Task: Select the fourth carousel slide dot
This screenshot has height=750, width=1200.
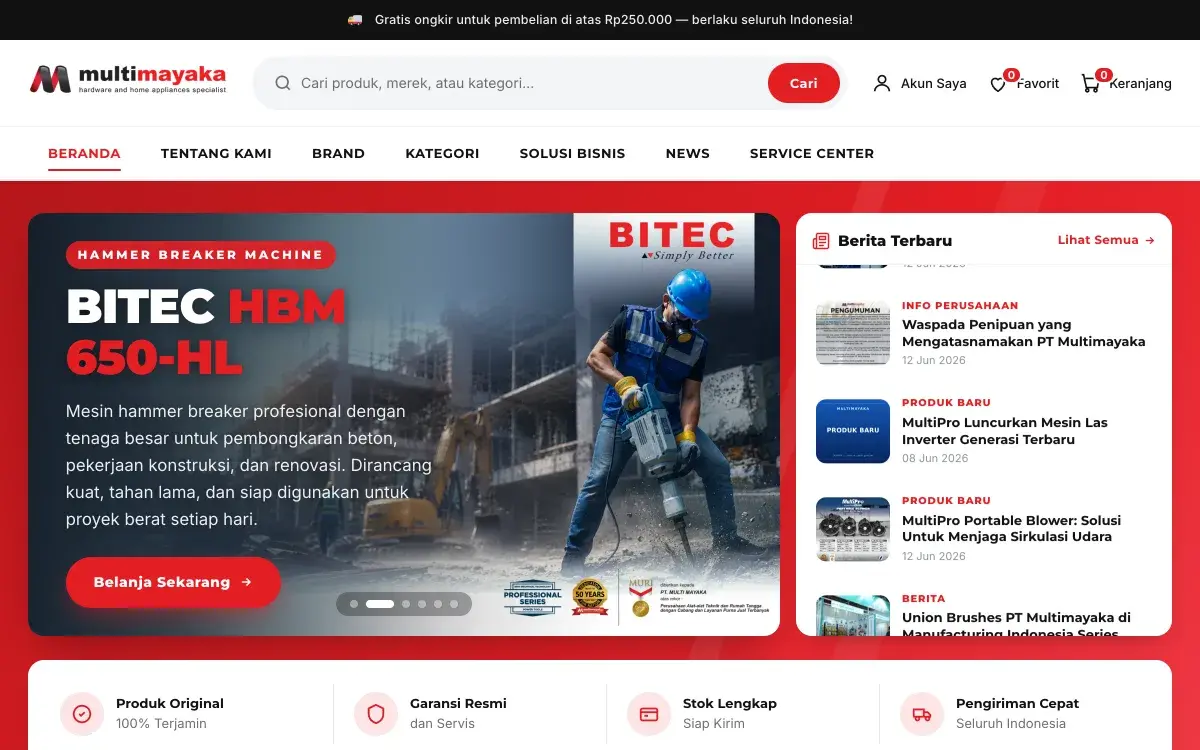Action: (422, 604)
